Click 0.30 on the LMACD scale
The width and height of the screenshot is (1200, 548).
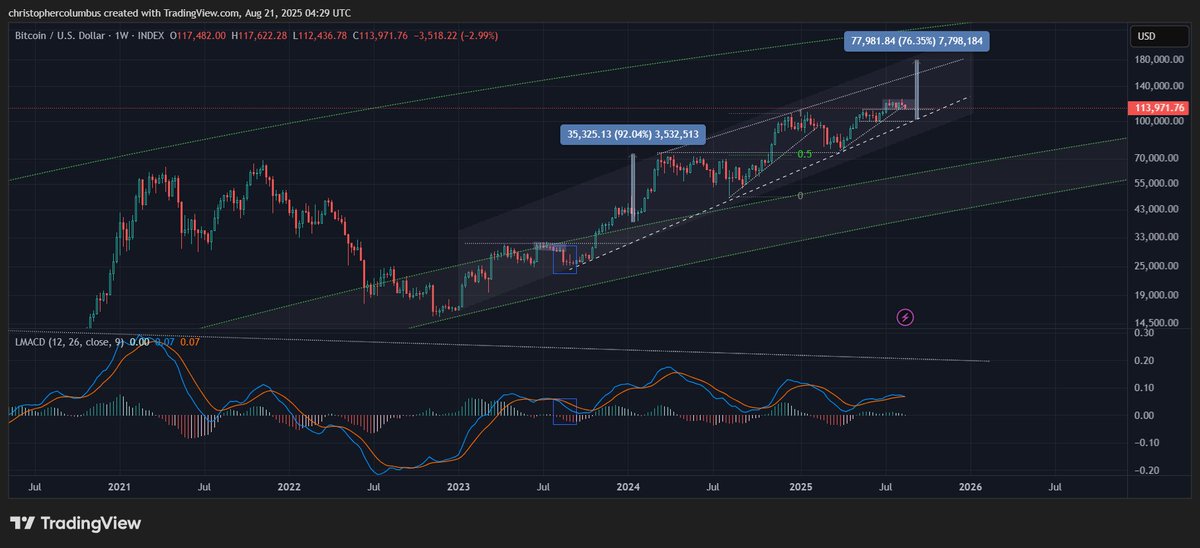click(1146, 334)
